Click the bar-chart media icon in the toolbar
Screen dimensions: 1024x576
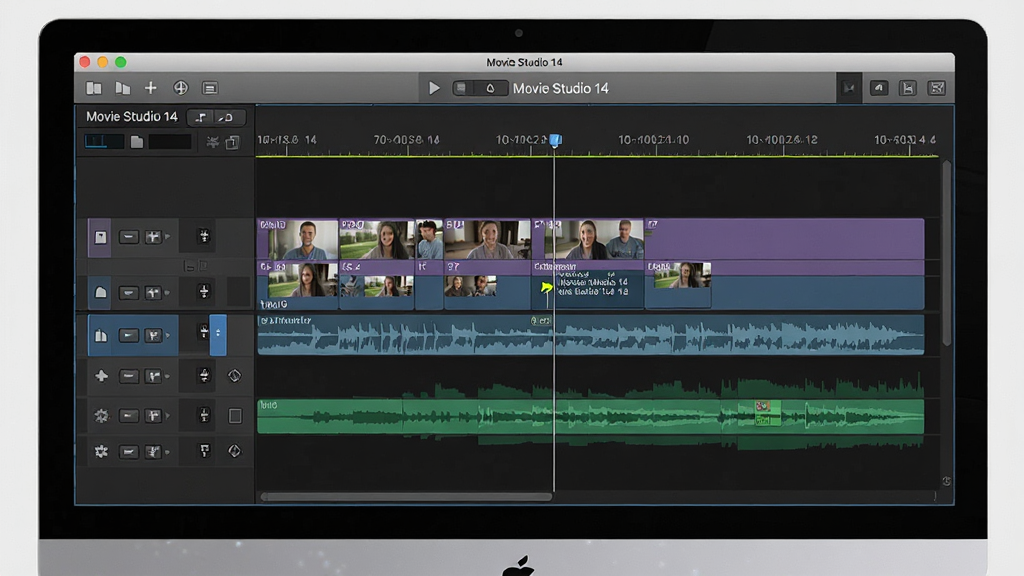122,88
